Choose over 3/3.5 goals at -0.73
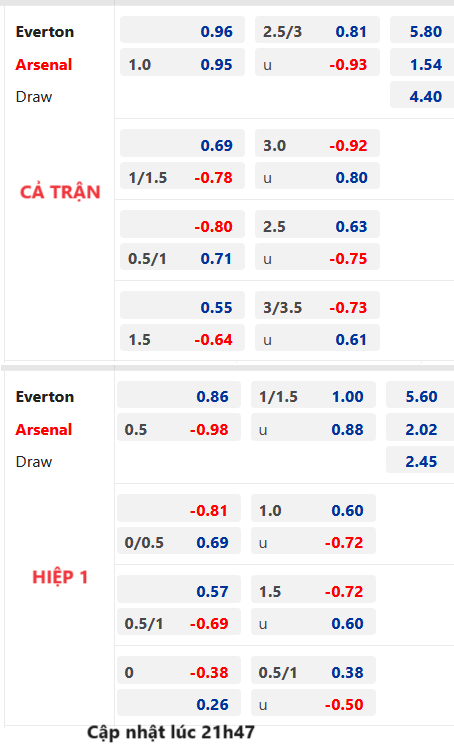Viewport: 454px width, 745px height. tap(317, 306)
